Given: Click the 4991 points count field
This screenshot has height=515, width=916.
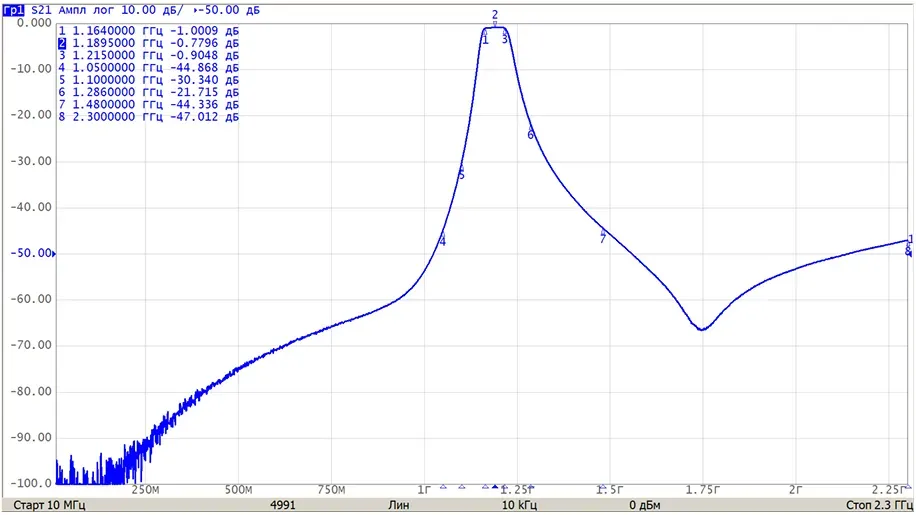Looking at the screenshot, I should [x=283, y=505].
